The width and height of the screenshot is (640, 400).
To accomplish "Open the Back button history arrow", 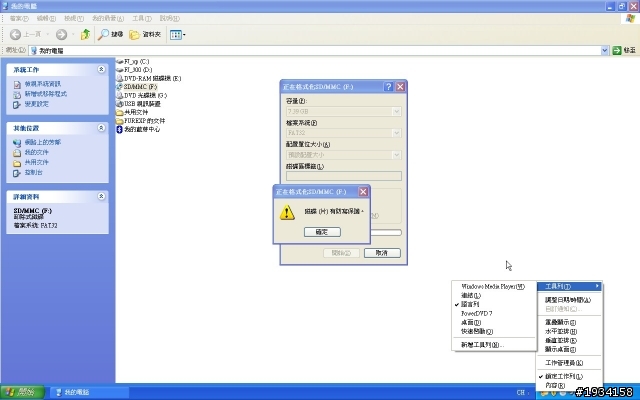I will tap(48, 35).
